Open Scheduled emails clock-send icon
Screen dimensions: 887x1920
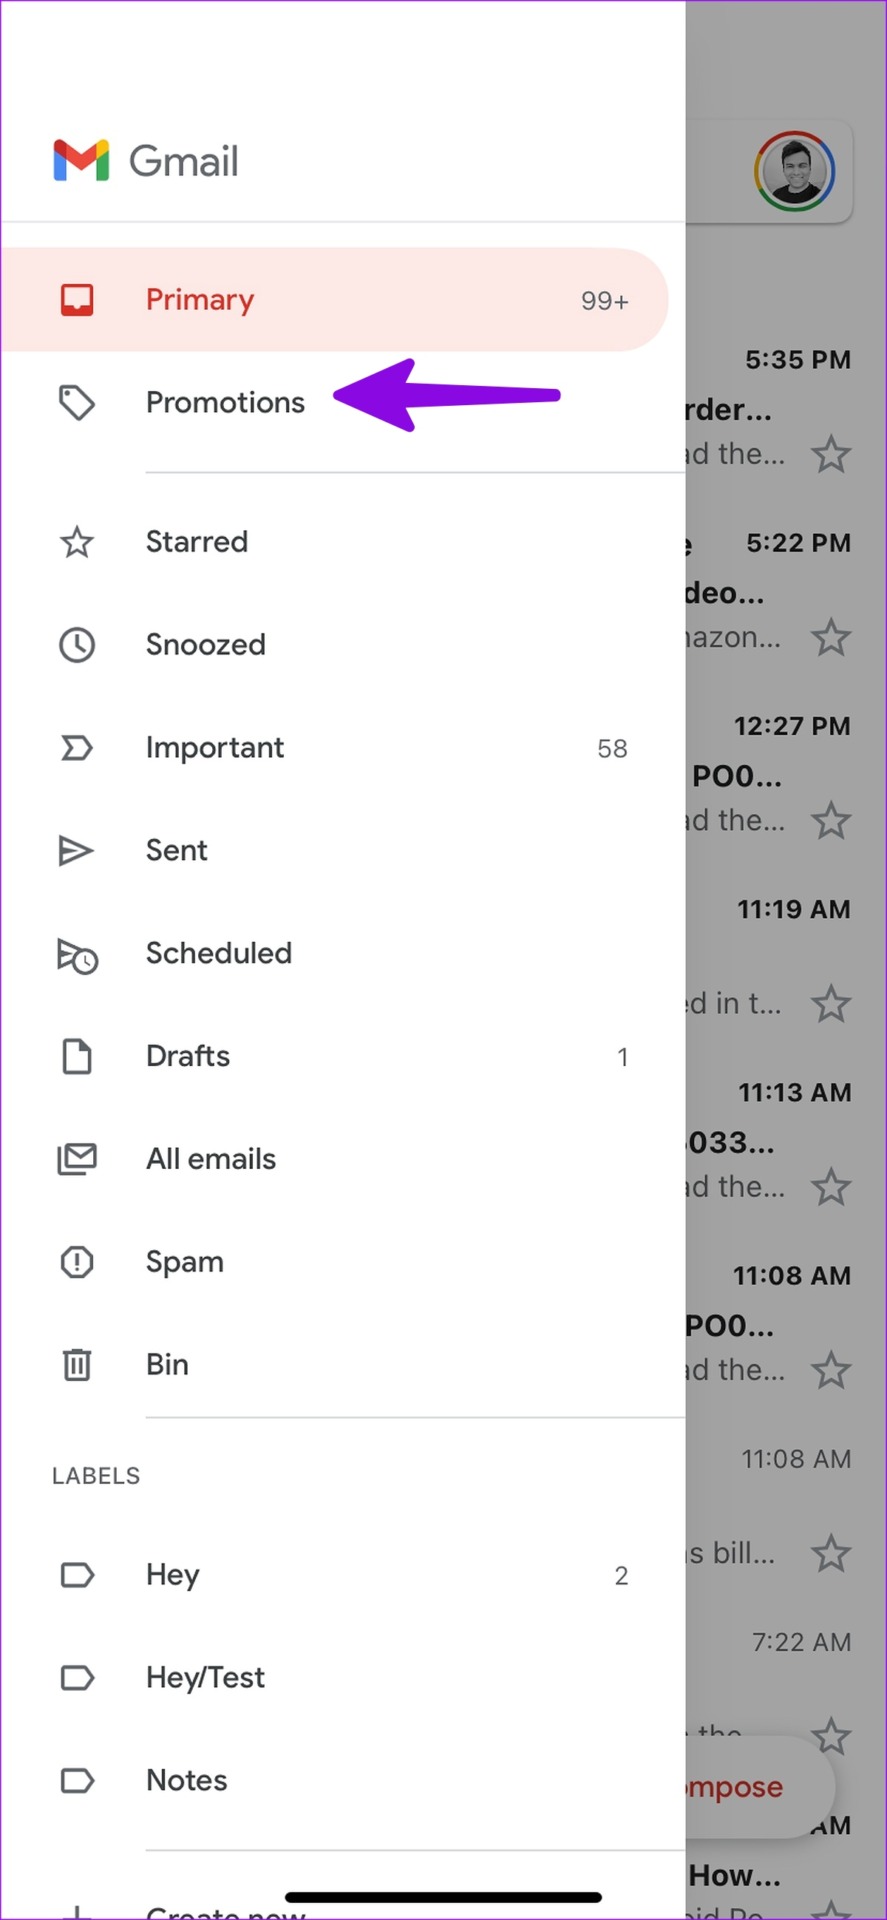[77, 955]
